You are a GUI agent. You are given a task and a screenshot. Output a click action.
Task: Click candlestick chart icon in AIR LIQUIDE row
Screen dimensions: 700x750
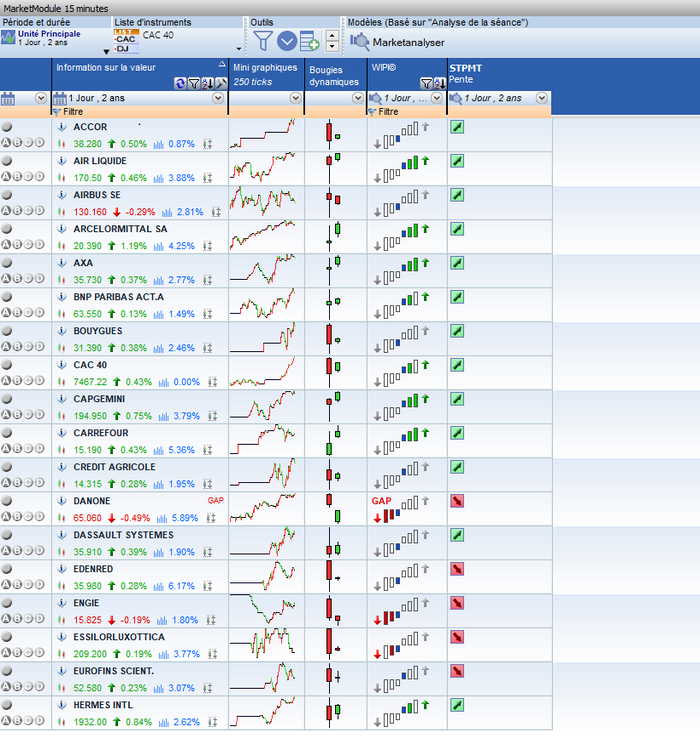tap(61, 178)
